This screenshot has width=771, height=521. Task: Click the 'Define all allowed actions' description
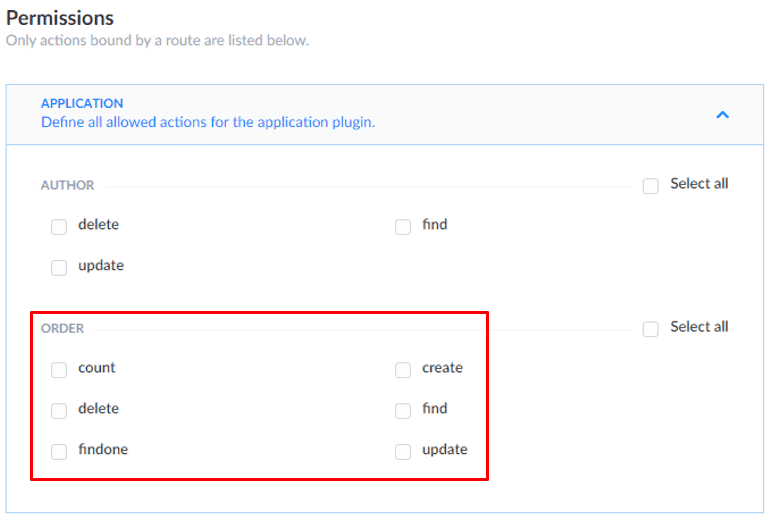[208, 123]
